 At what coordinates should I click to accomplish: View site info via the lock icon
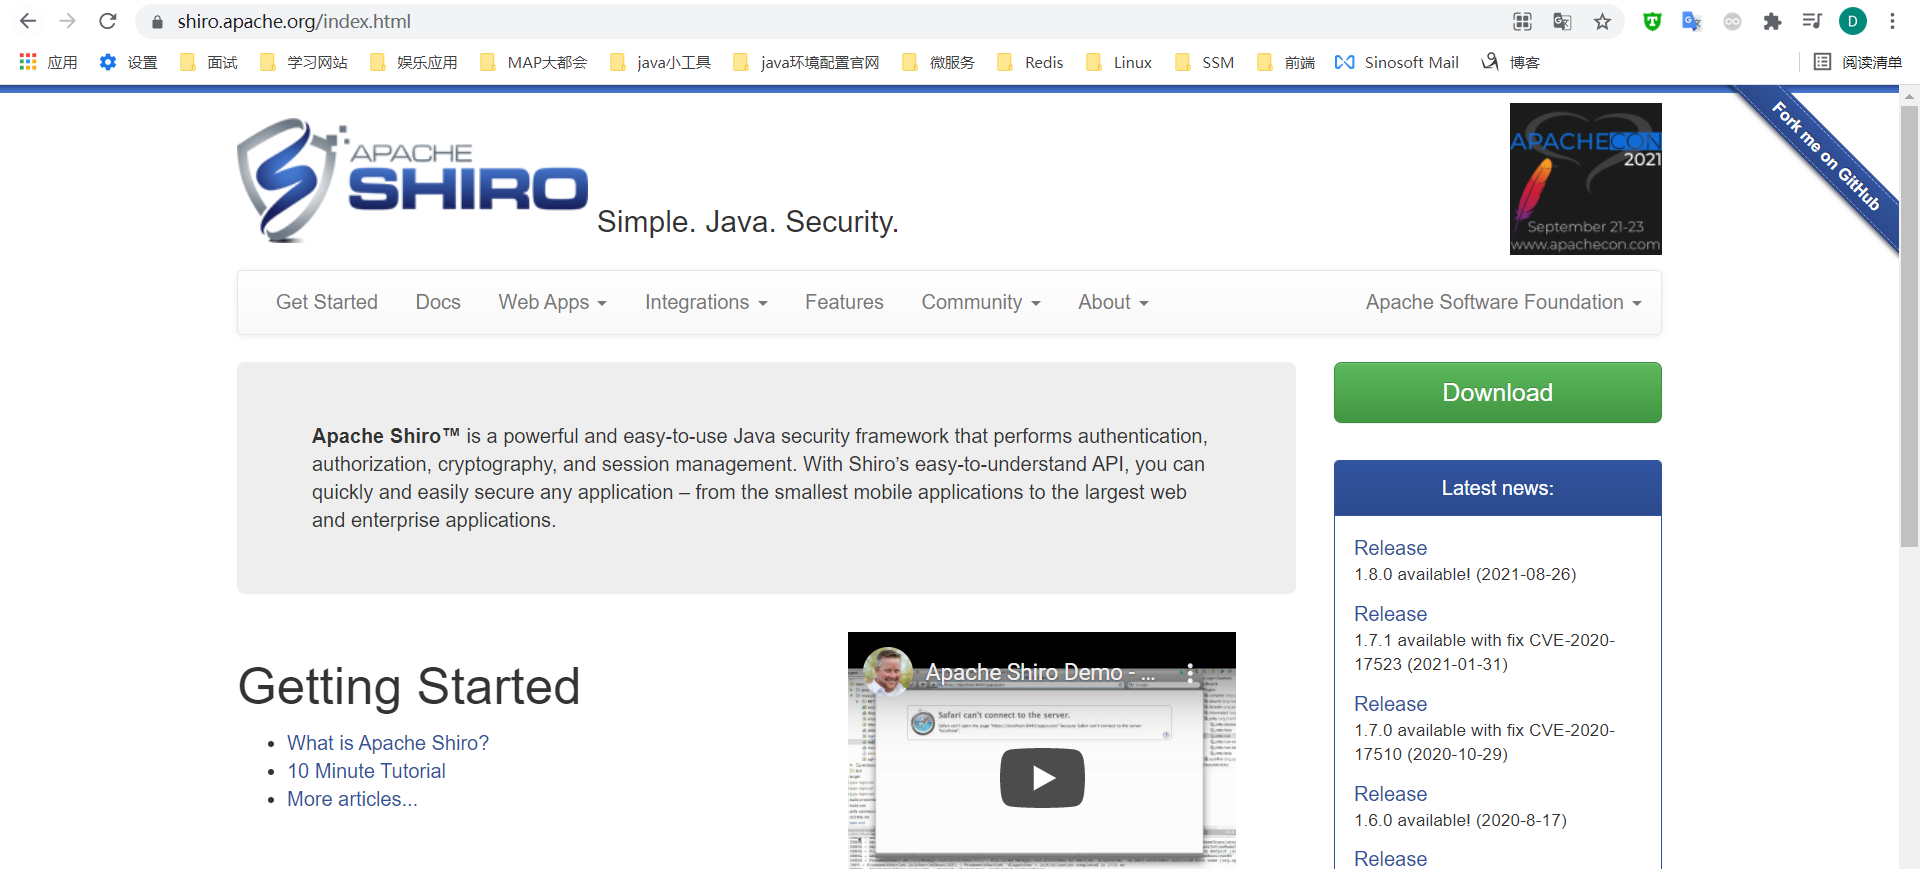[x=157, y=22]
